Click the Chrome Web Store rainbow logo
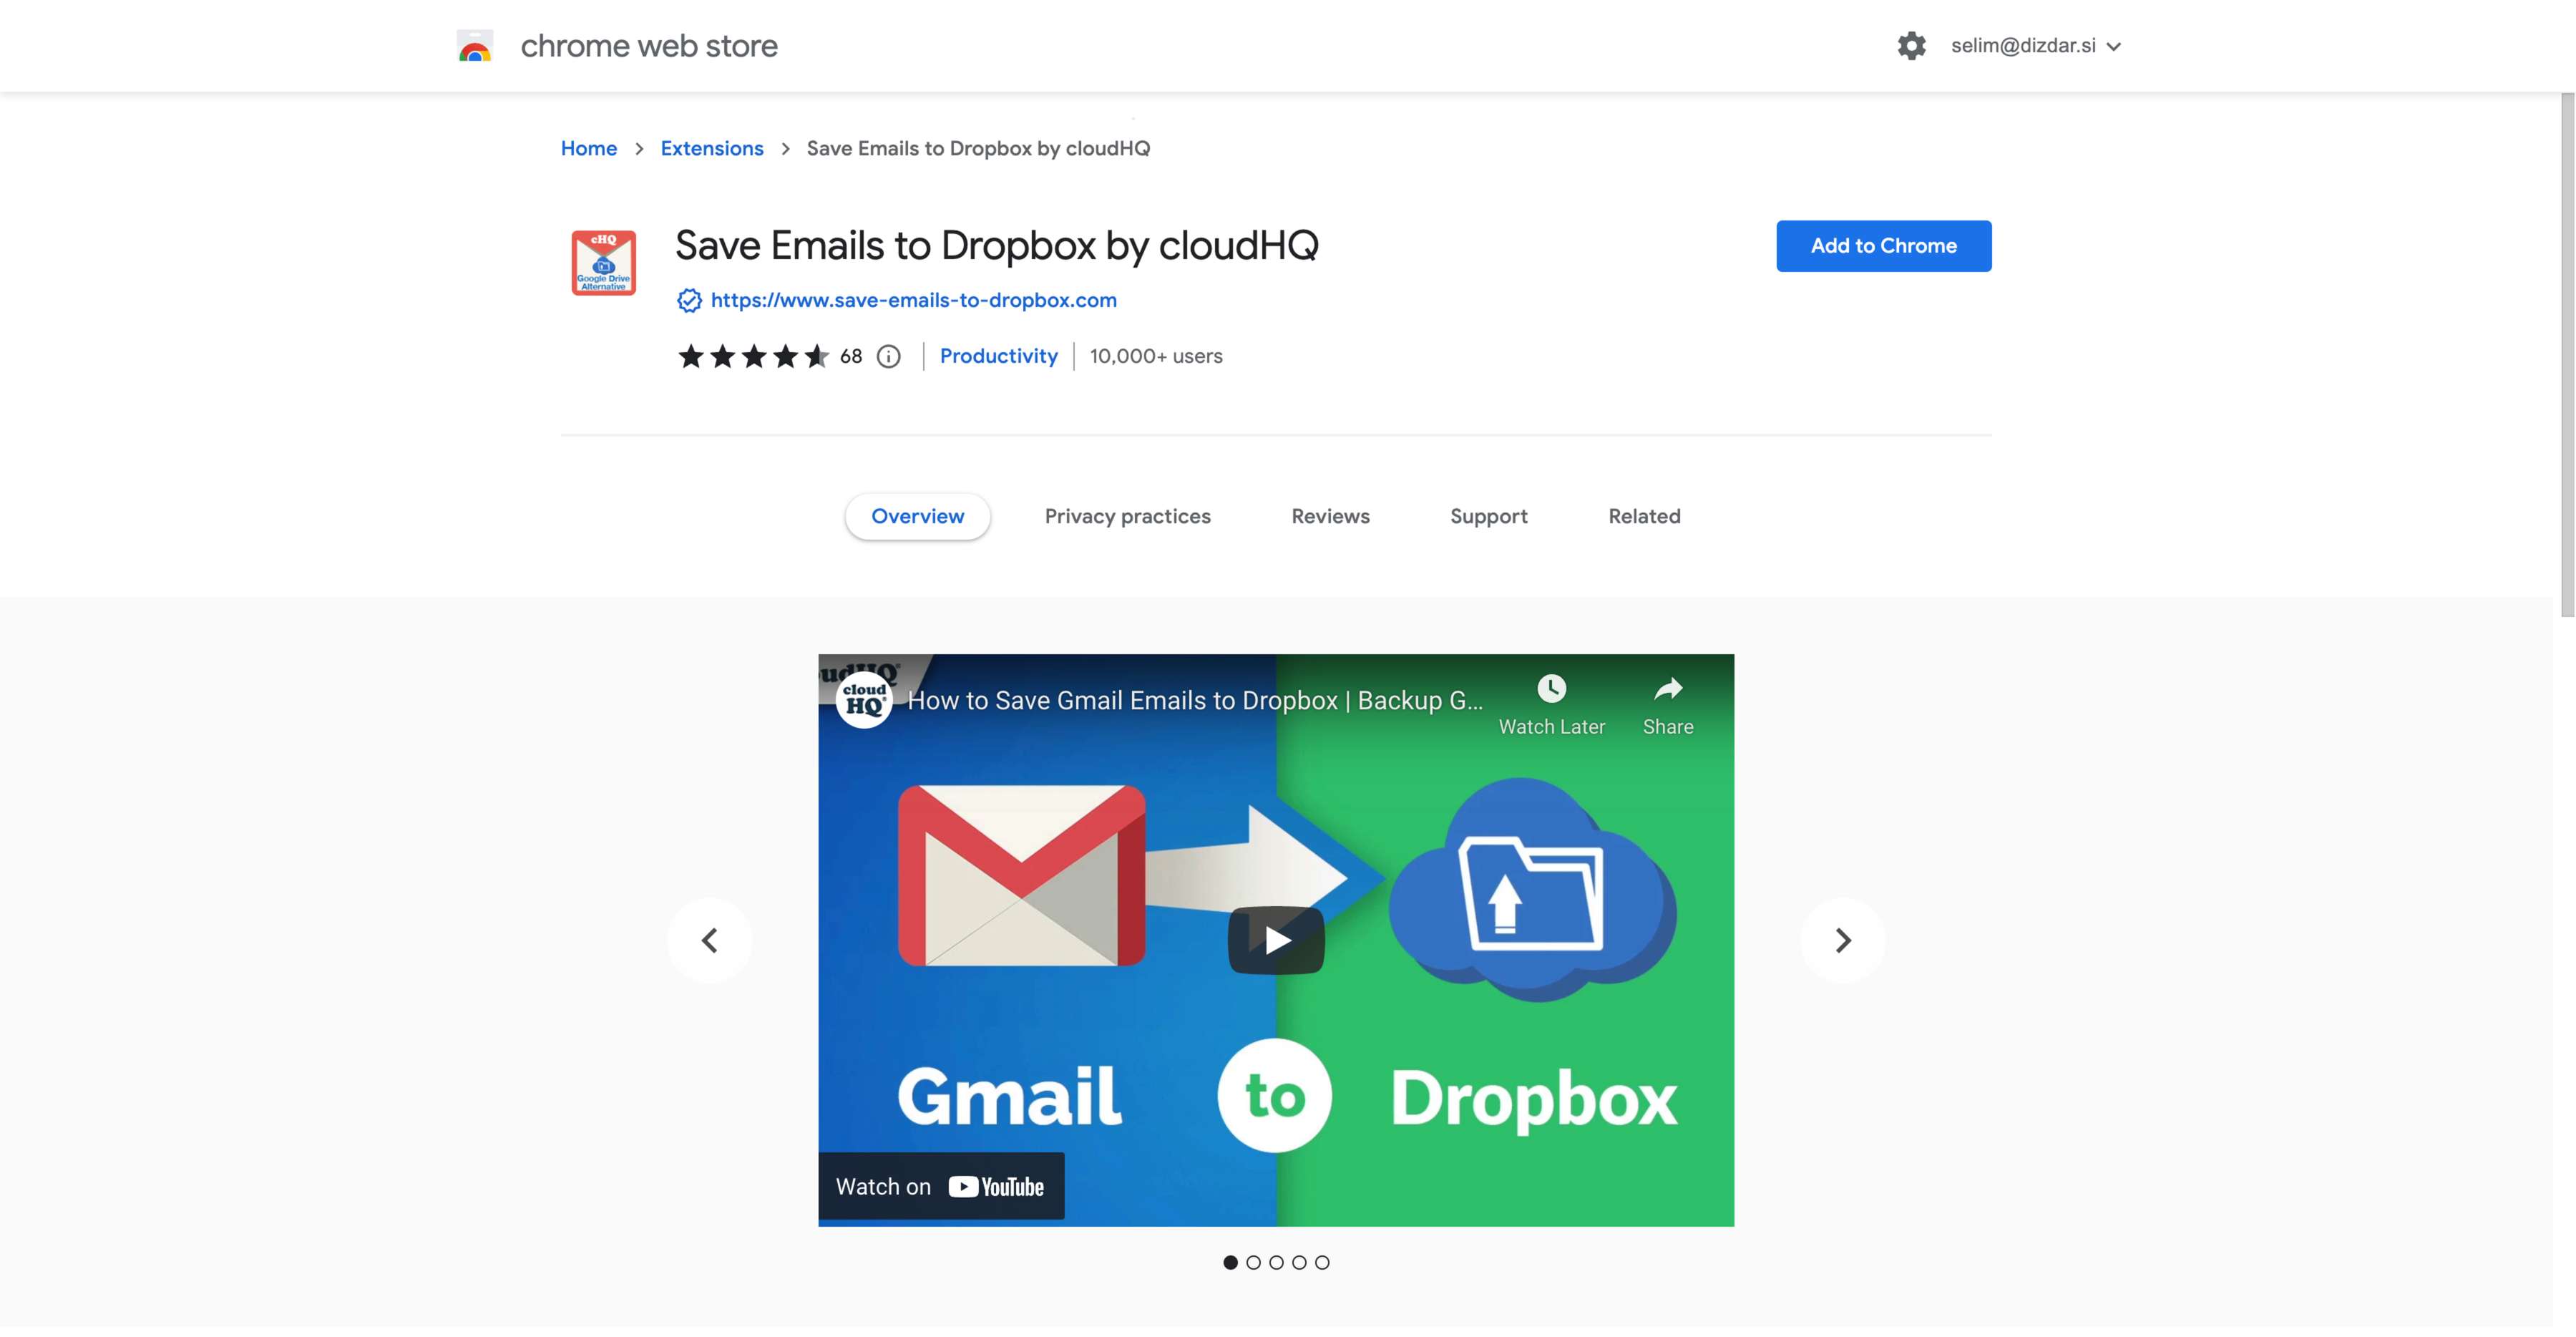Viewport: 2576px width, 1337px height. pyautogui.click(x=475, y=46)
